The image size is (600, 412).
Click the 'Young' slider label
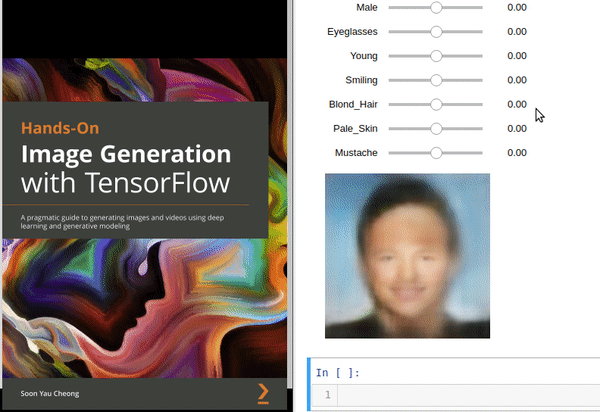pos(364,56)
